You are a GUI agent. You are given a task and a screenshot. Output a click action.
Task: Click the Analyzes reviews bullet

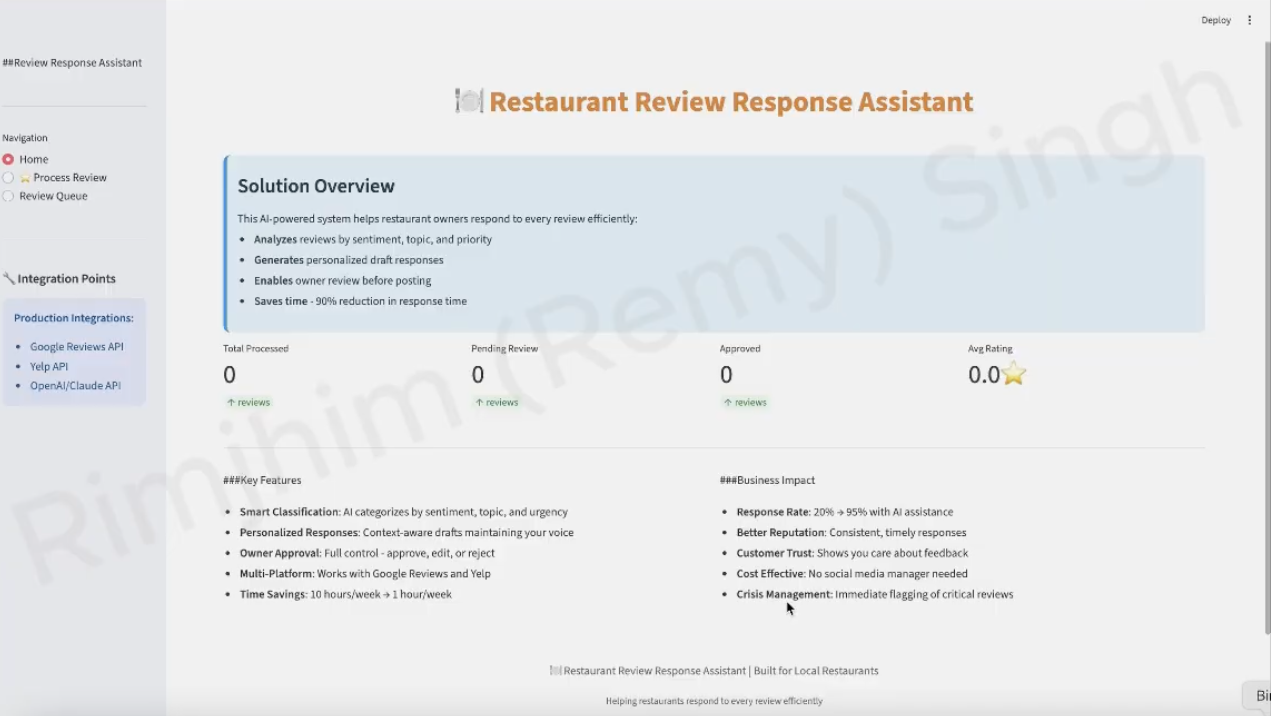pos(373,240)
